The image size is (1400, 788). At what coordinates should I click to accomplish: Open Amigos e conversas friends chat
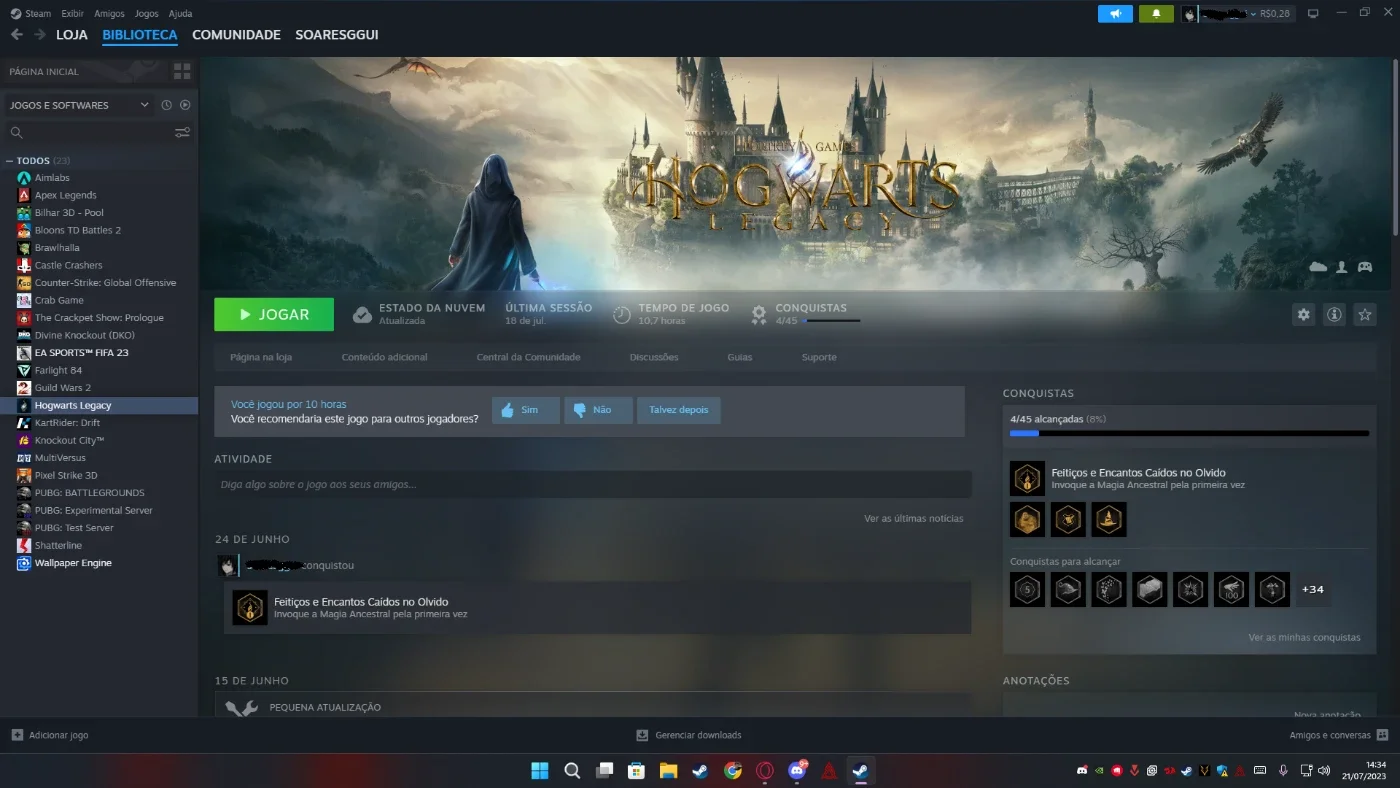[1339, 735]
